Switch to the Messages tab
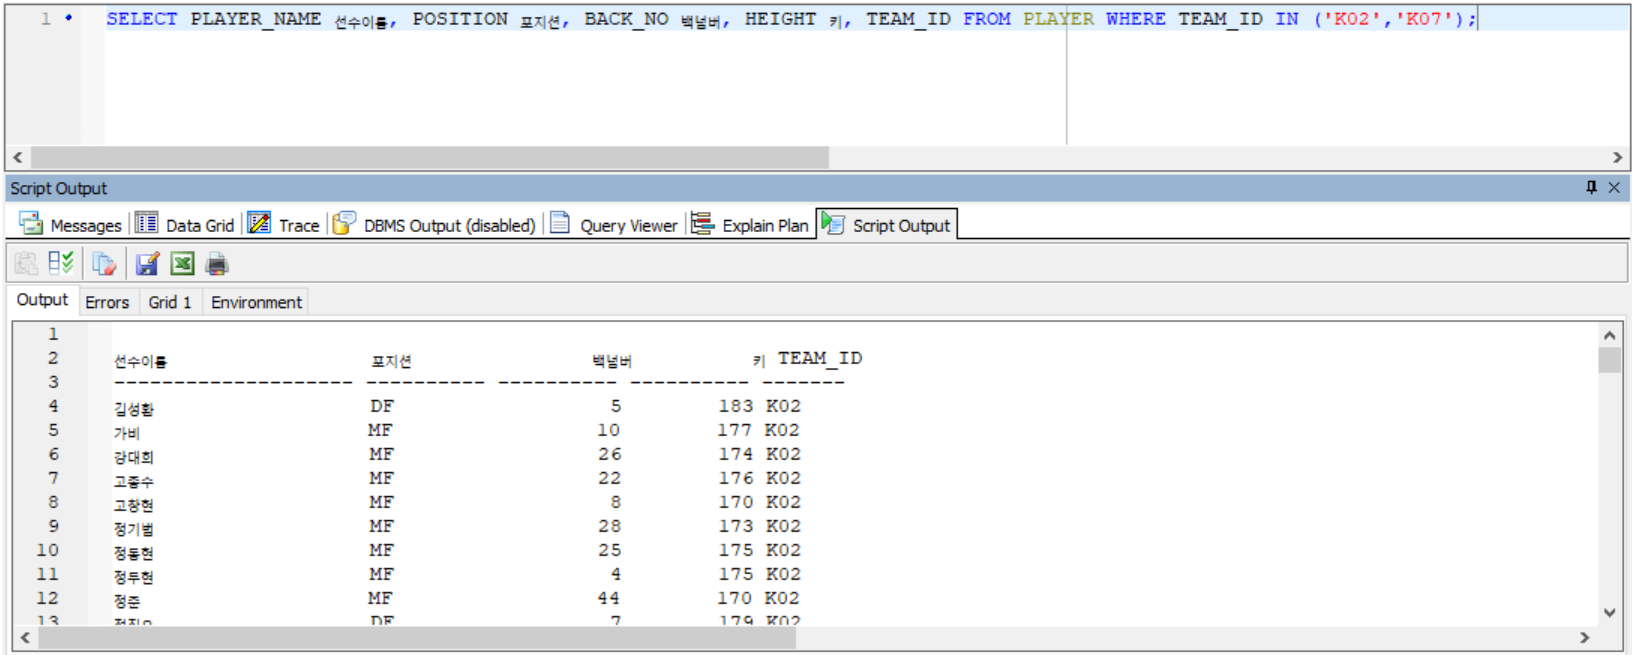 tap(70, 225)
